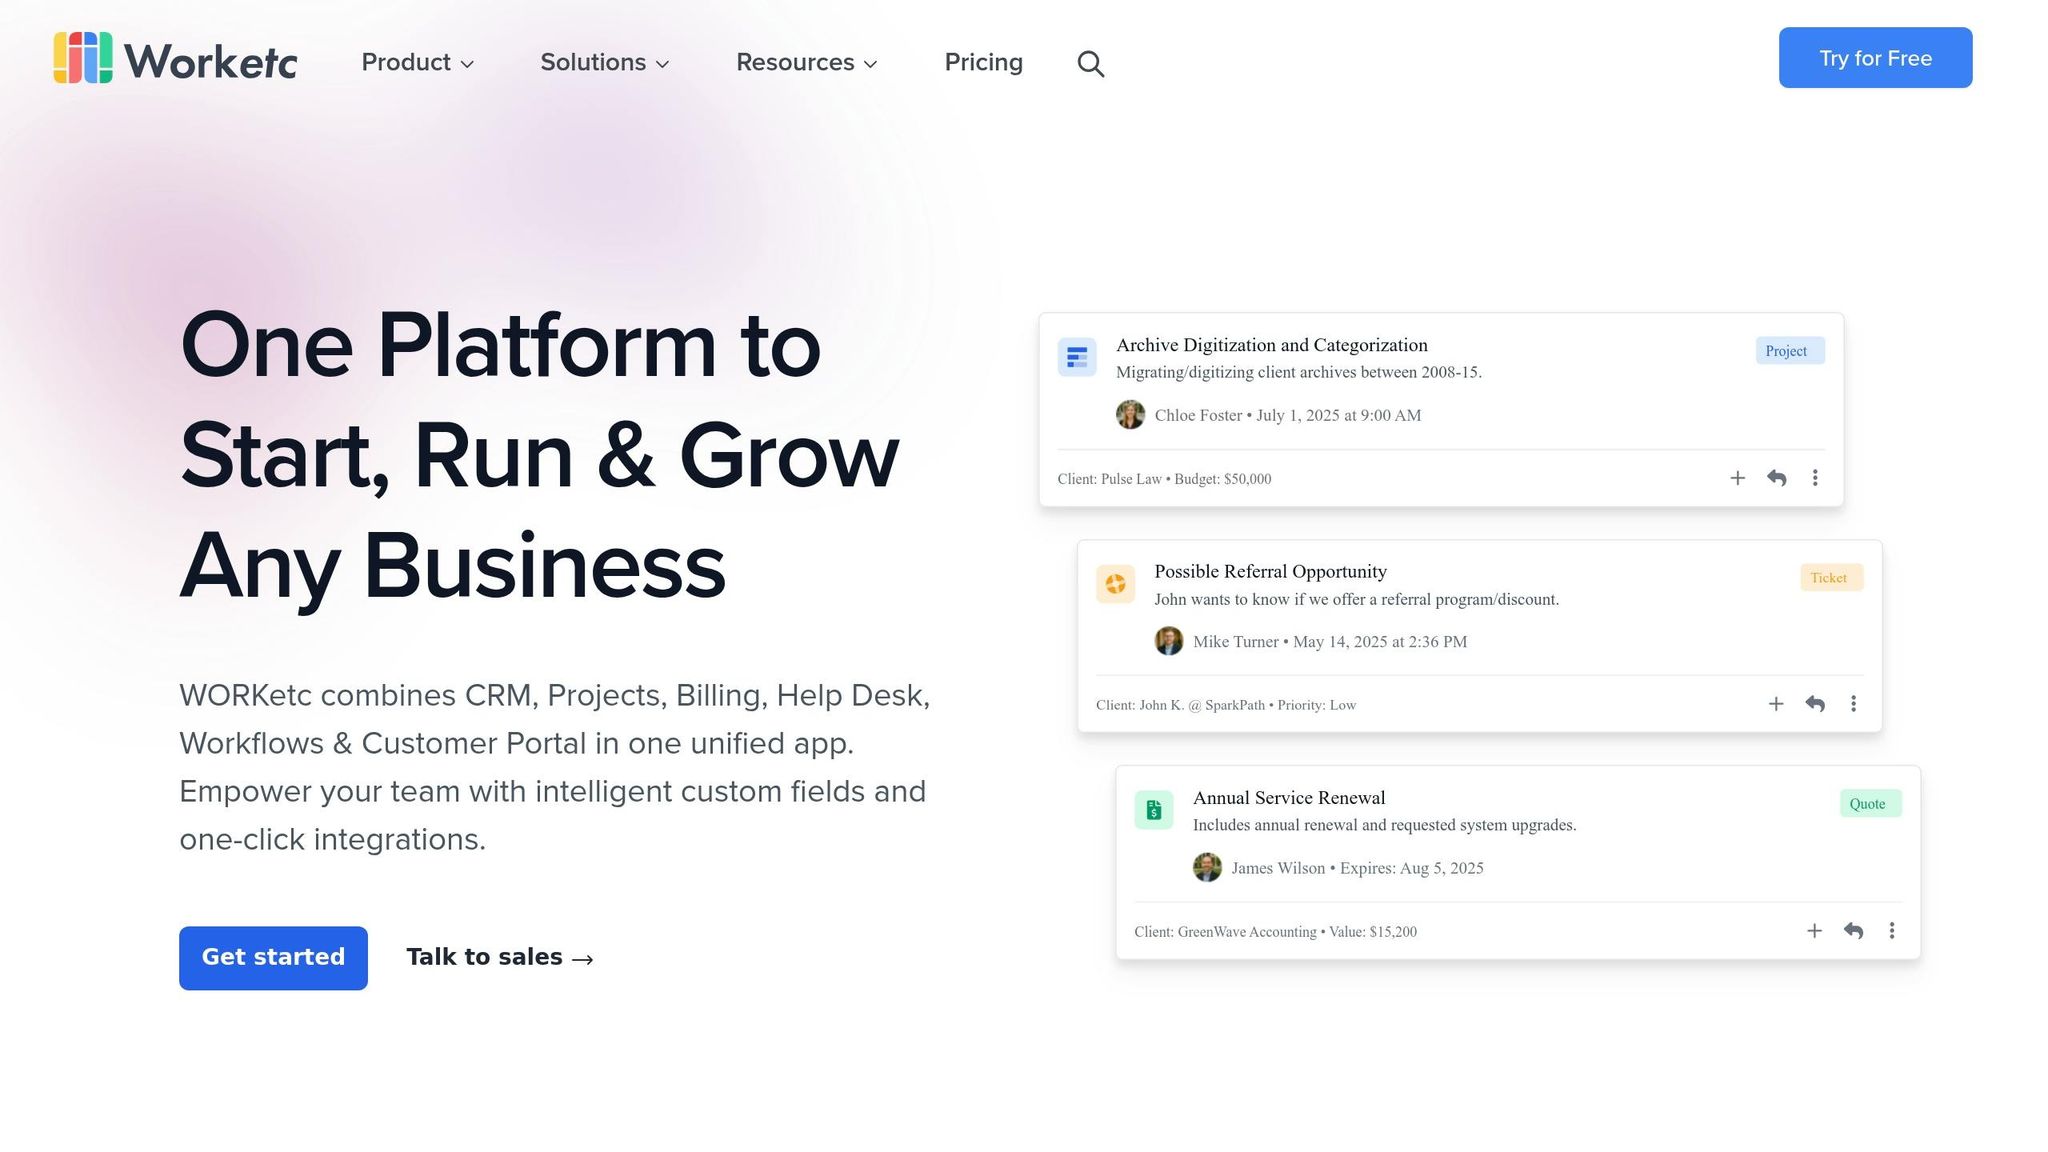Expand the Solutions dropdown menu
The height and width of the screenshot is (1152, 2048).
[x=604, y=62]
